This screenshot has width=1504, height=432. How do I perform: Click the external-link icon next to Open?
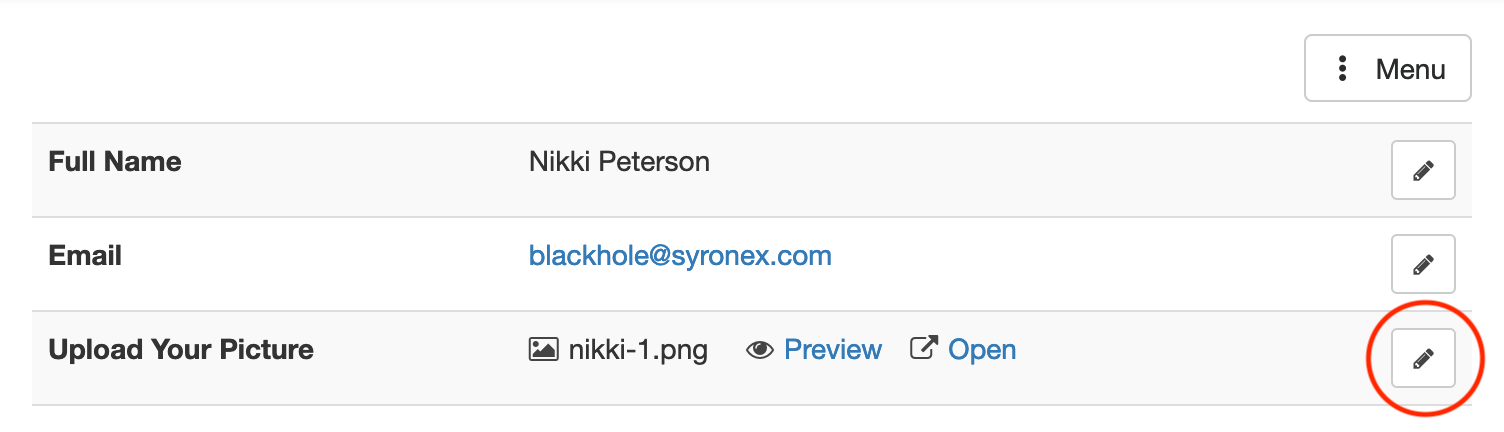[923, 349]
